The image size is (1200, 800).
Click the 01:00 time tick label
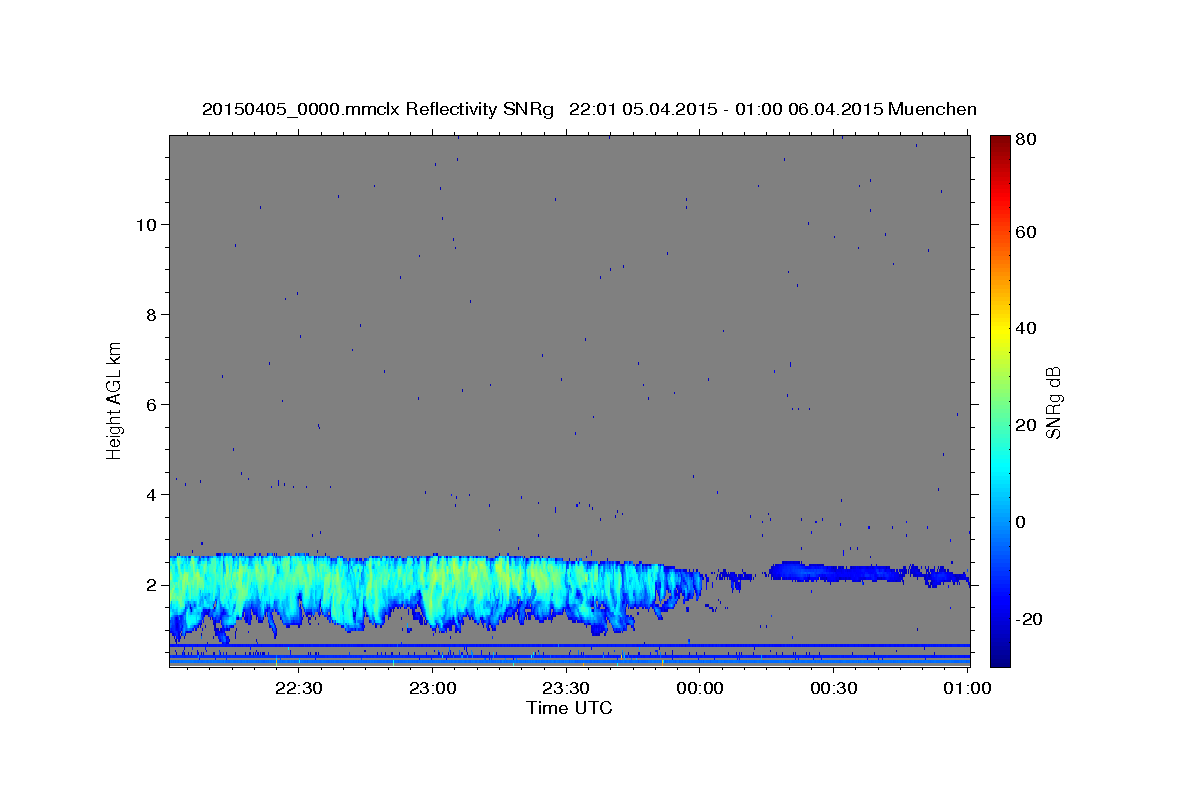pos(967,688)
